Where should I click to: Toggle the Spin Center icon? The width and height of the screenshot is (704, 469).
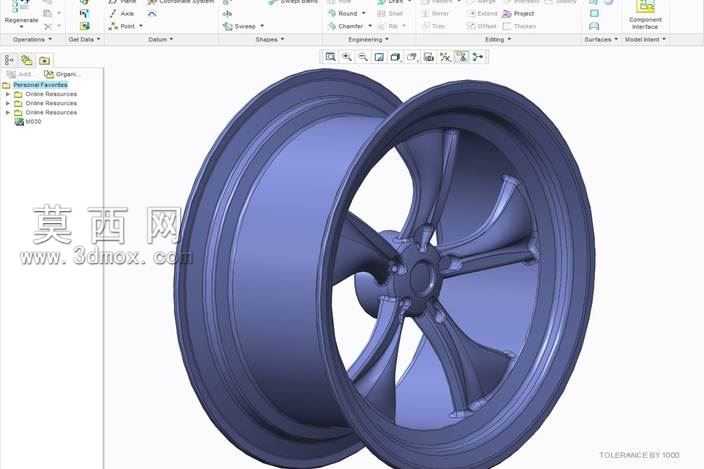pyautogui.click(x=478, y=57)
